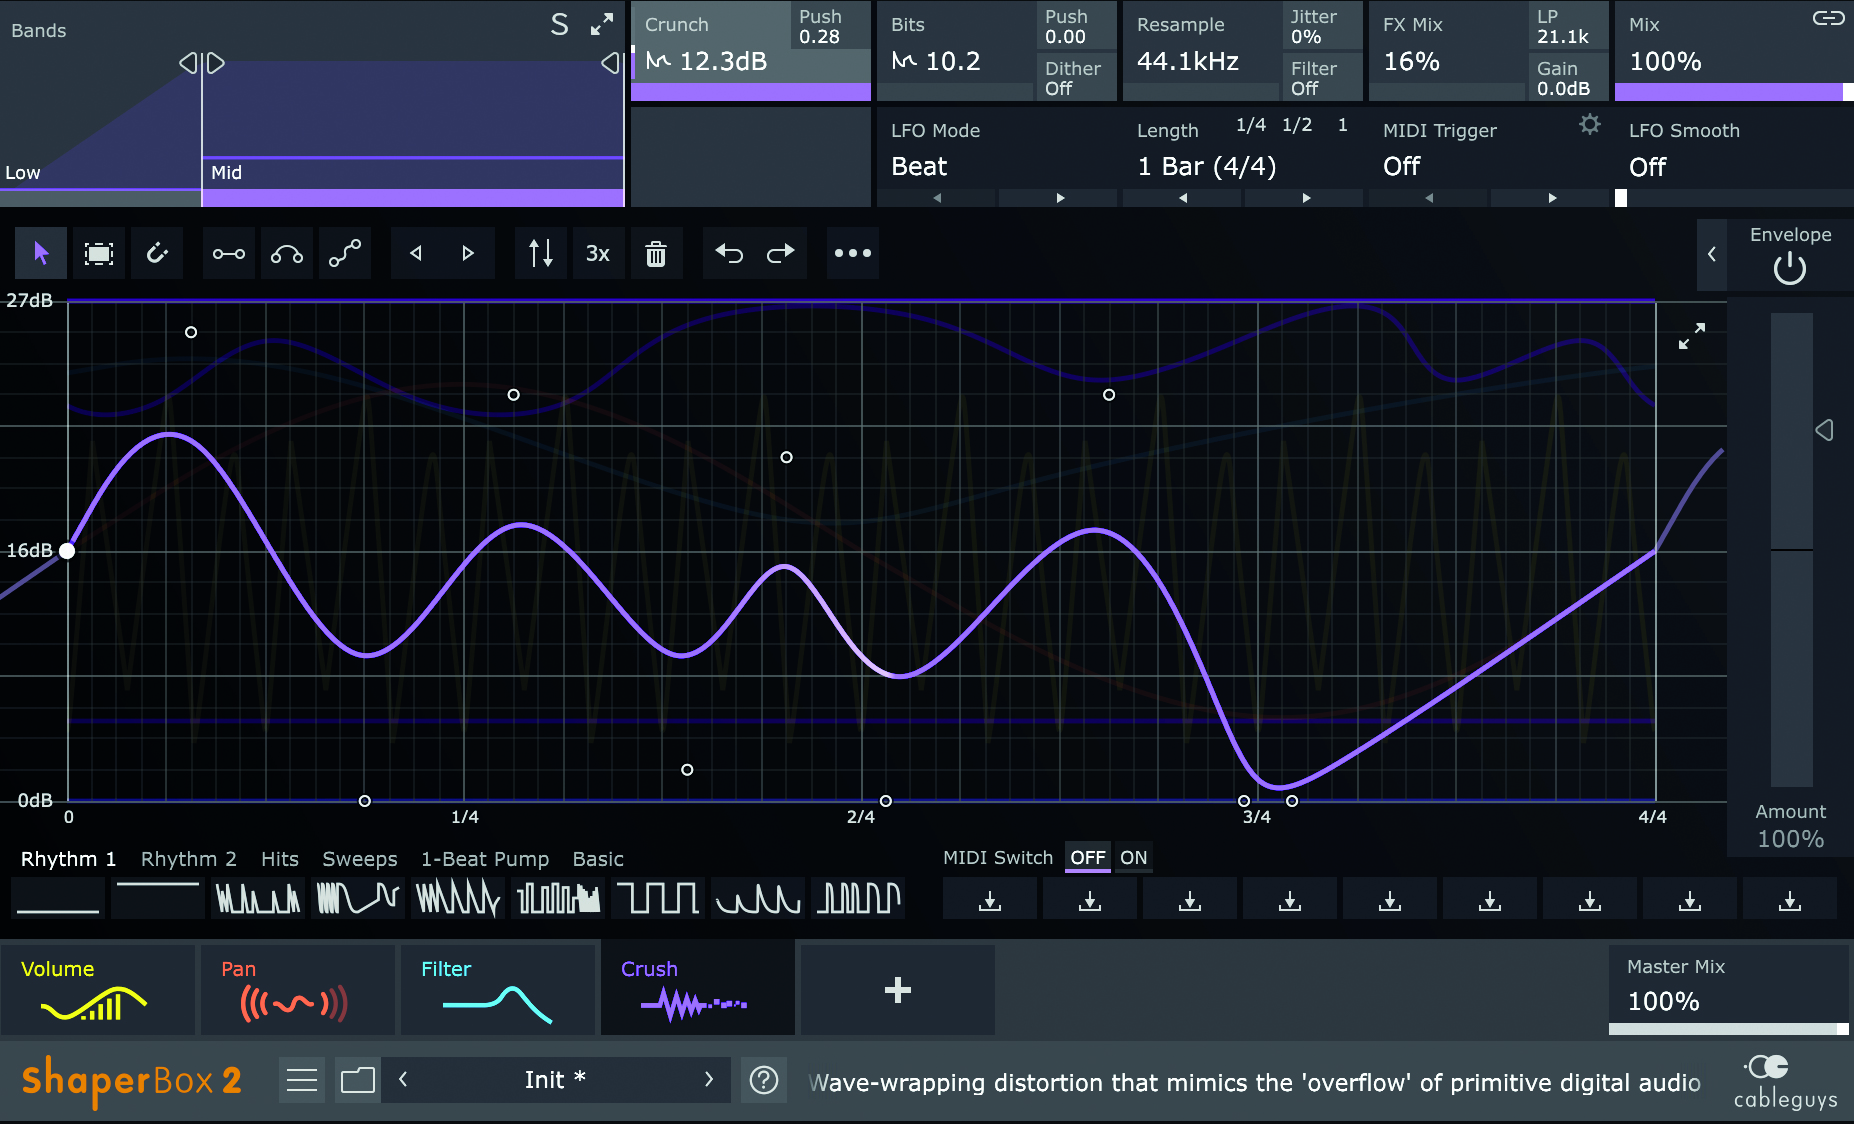Adjust the Mix 100% slider
1854x1124 pixels.
1734,92
